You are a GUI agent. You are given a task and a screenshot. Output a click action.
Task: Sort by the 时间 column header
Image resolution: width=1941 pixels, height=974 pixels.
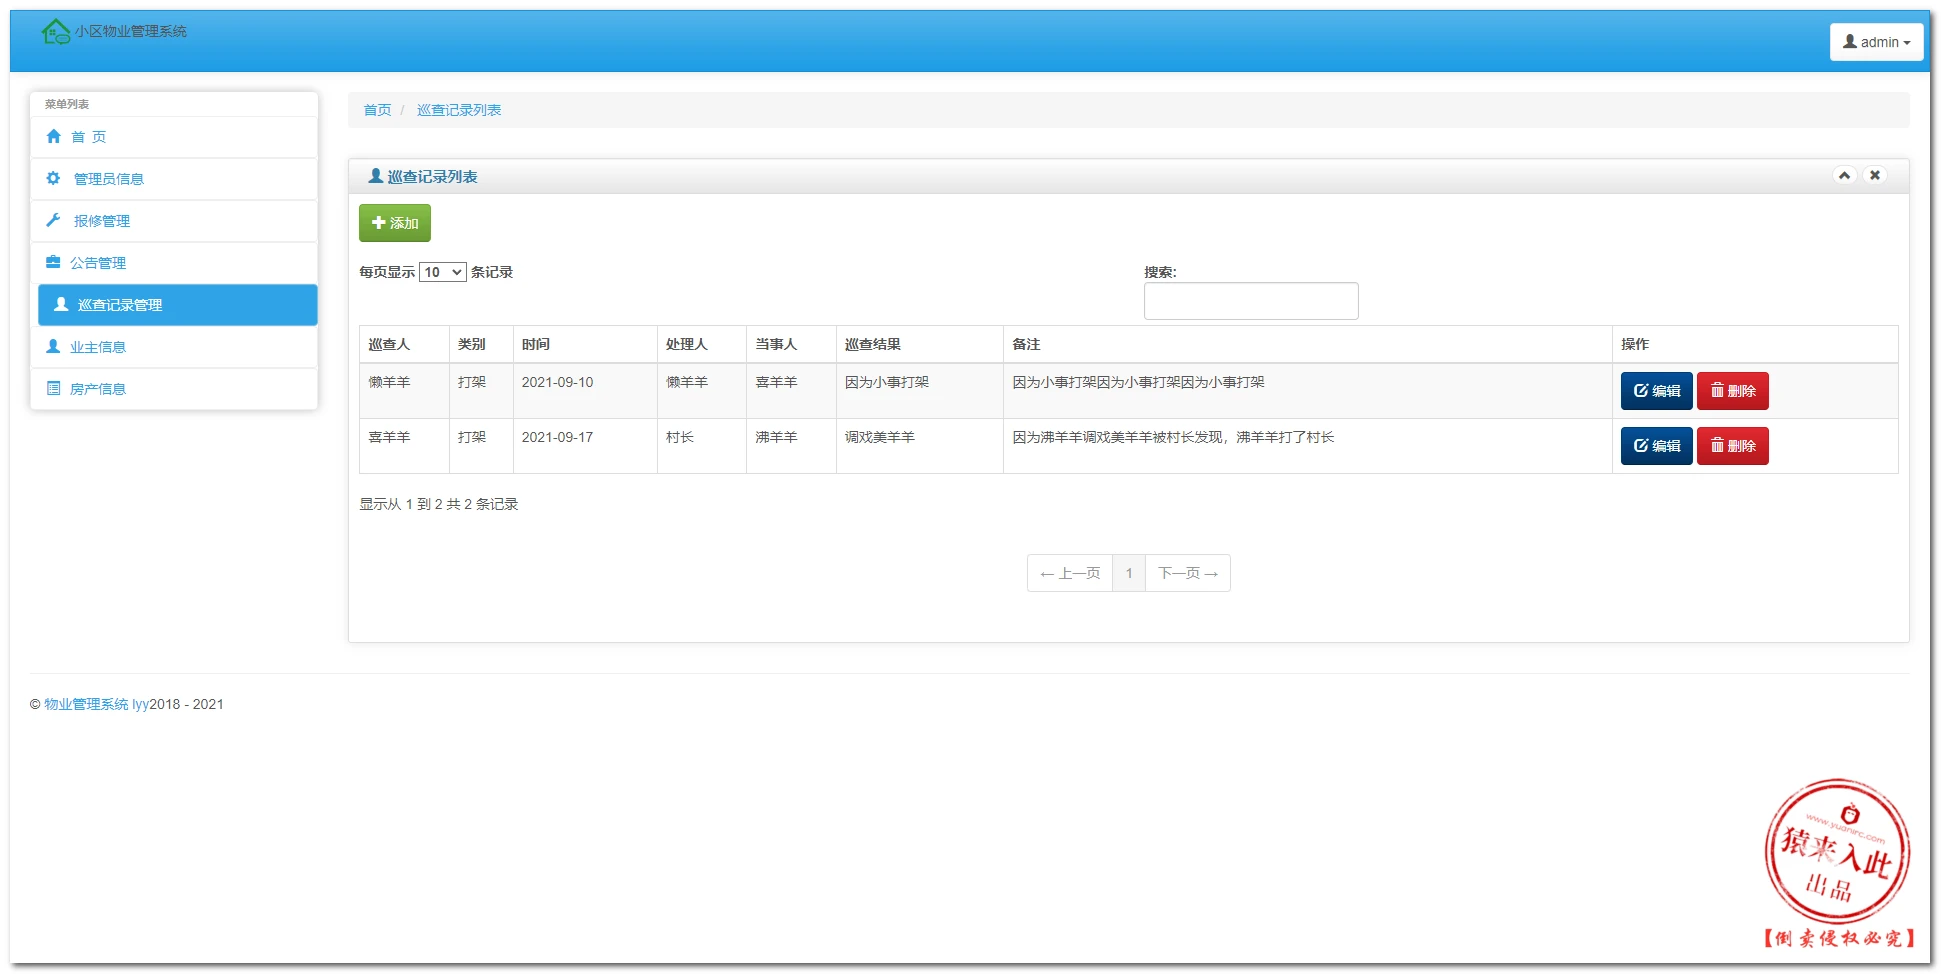click(585, 344)
